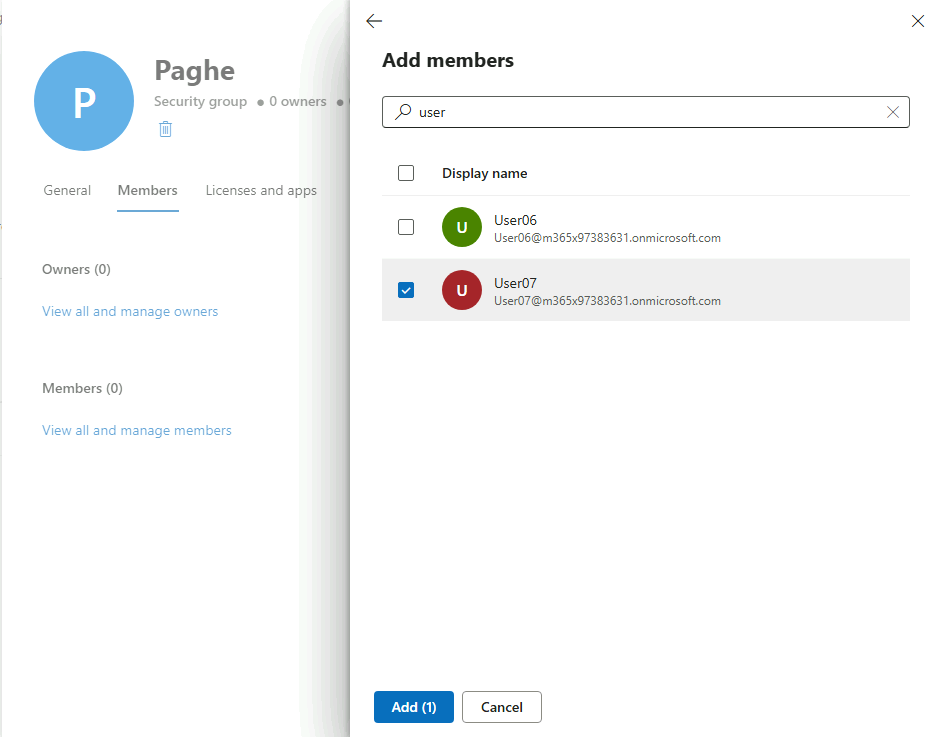The height and width of the screenshot is (737, 938).
Task: Open the Licenses and apps tab
Action: (261, 190)
